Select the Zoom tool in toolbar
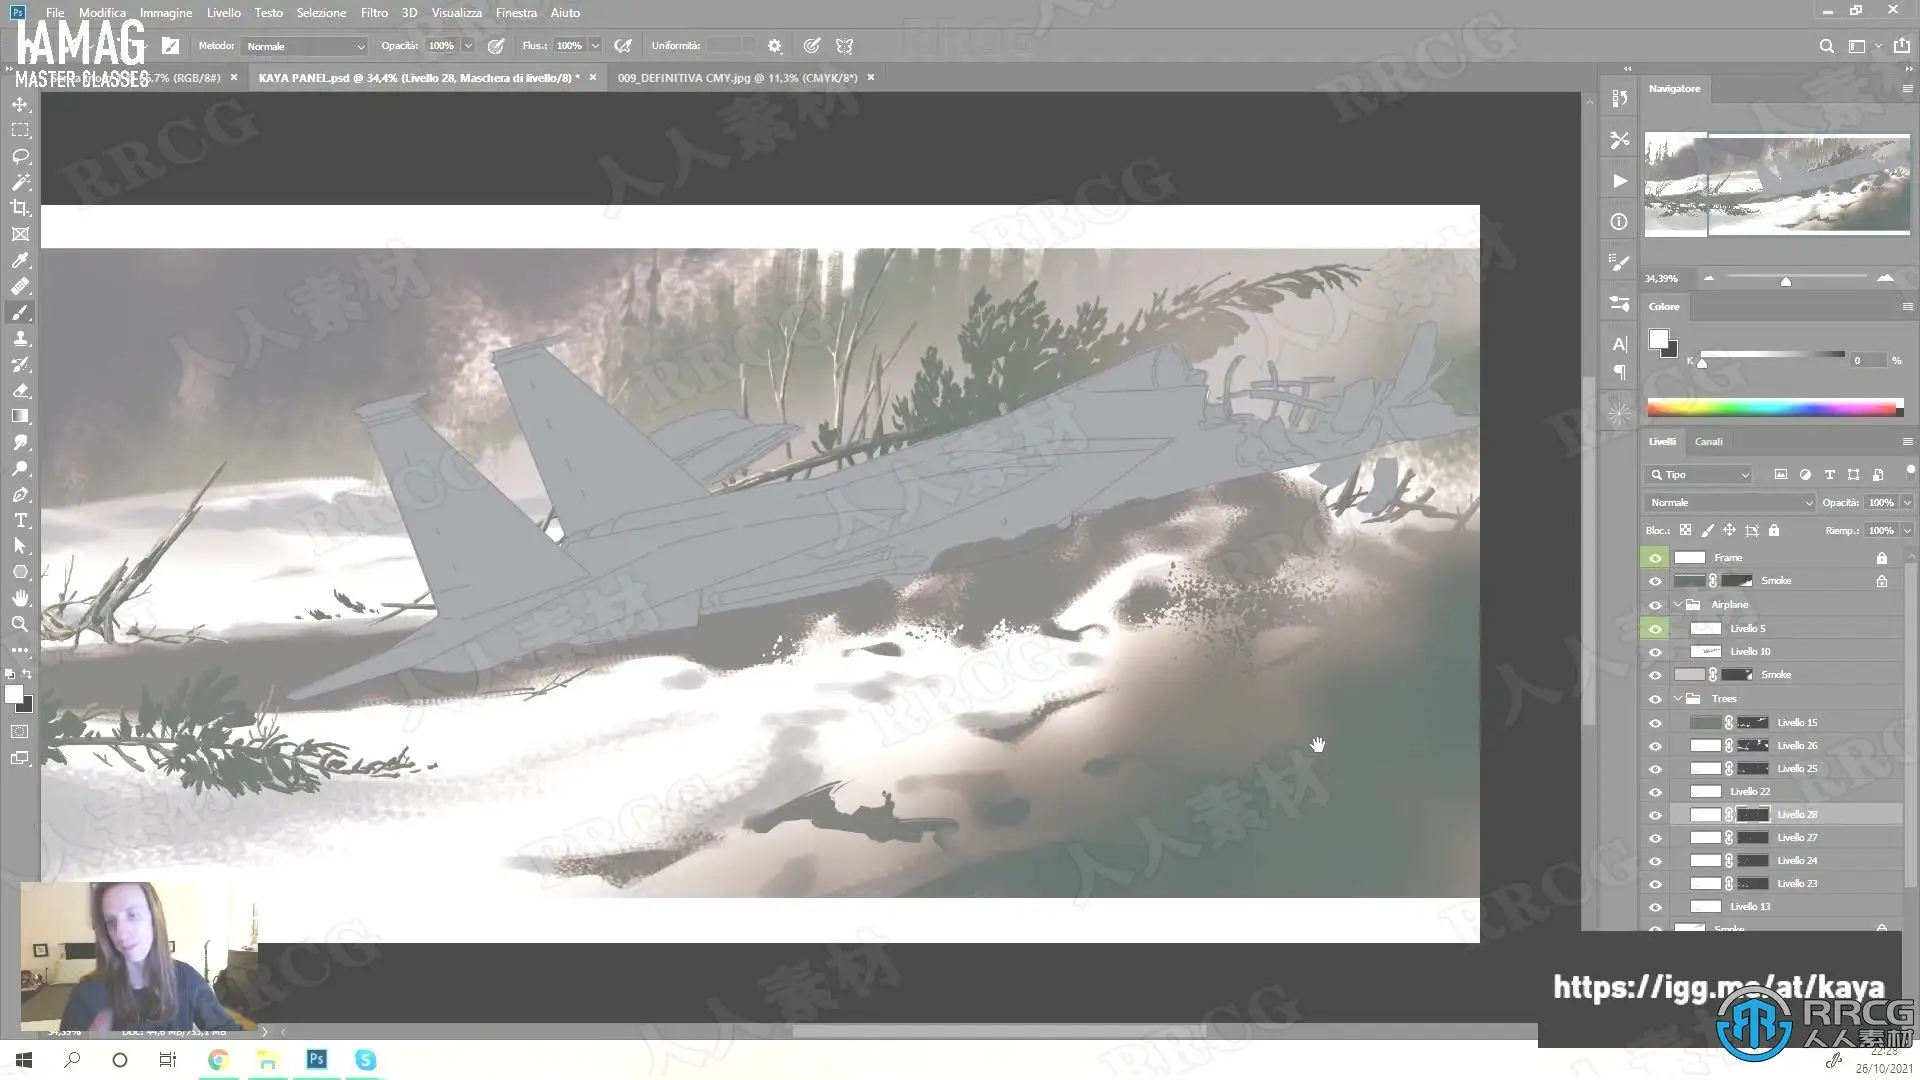The width and height of the screenshot is (1920, 1080). (20, 624)
